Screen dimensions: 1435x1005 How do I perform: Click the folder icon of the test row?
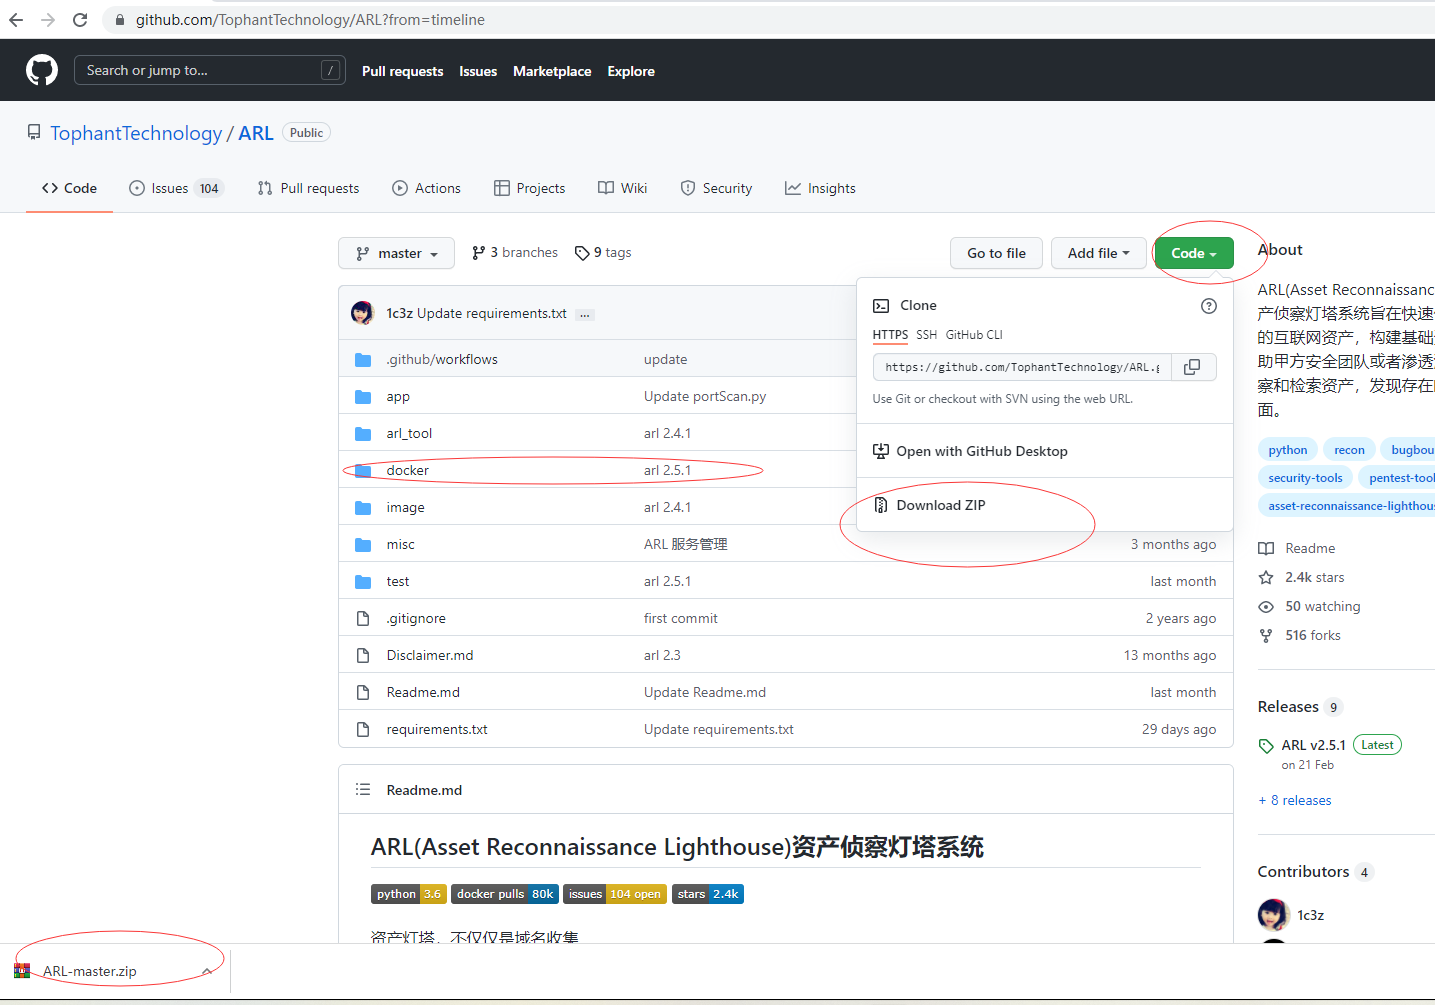(x=363, y=582)
